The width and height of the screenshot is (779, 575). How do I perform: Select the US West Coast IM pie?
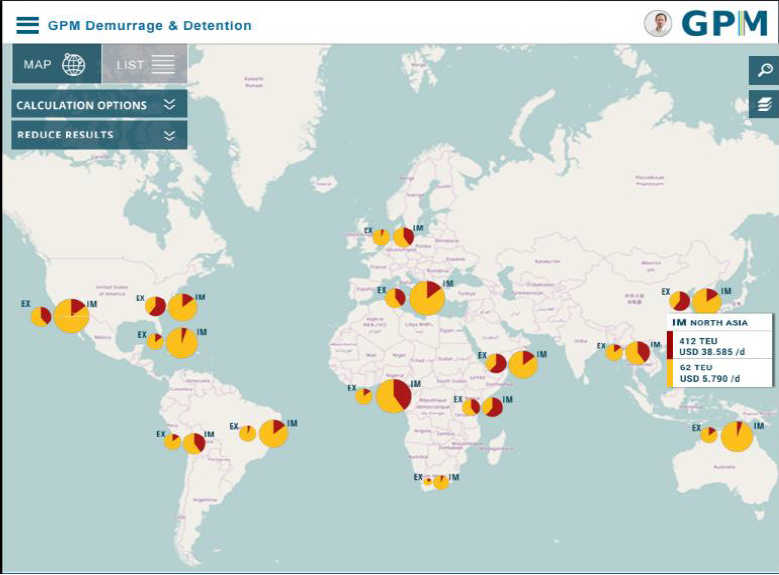pyautogui.click(x=72, y=316)
